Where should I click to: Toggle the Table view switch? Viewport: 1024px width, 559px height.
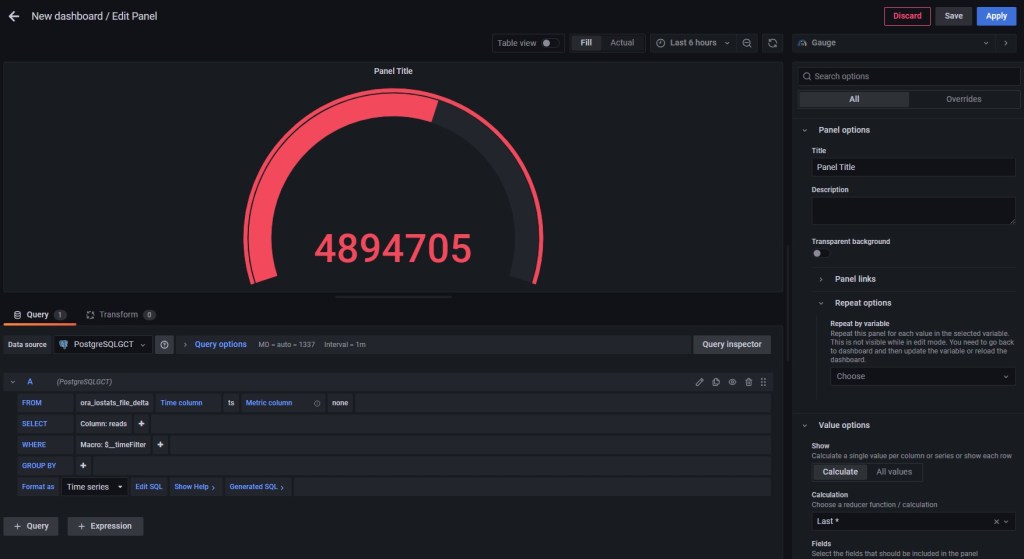click(550, 43)
